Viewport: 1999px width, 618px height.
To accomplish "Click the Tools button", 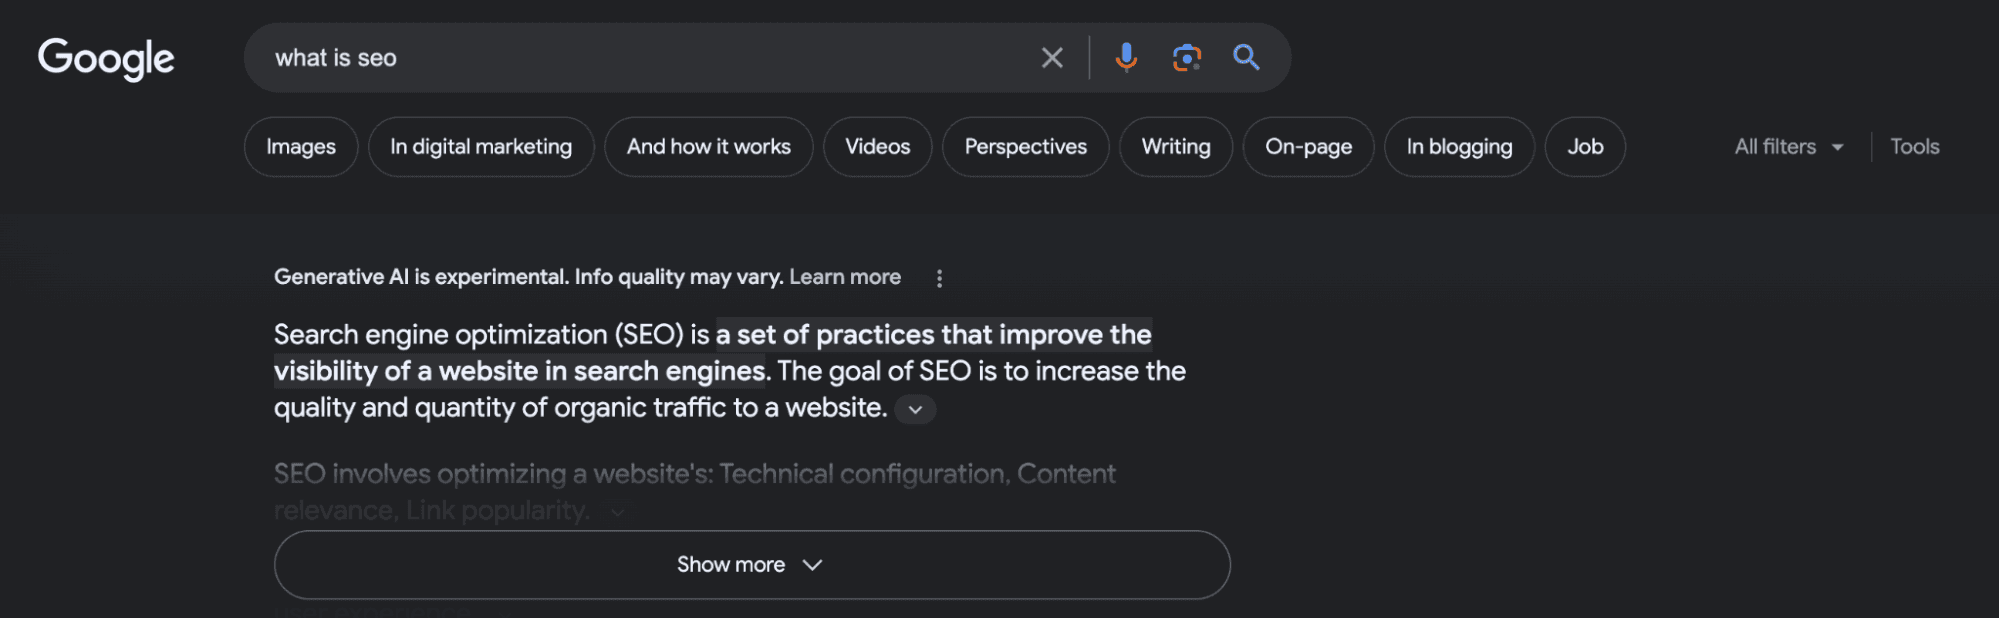I will click(1914, 147).
